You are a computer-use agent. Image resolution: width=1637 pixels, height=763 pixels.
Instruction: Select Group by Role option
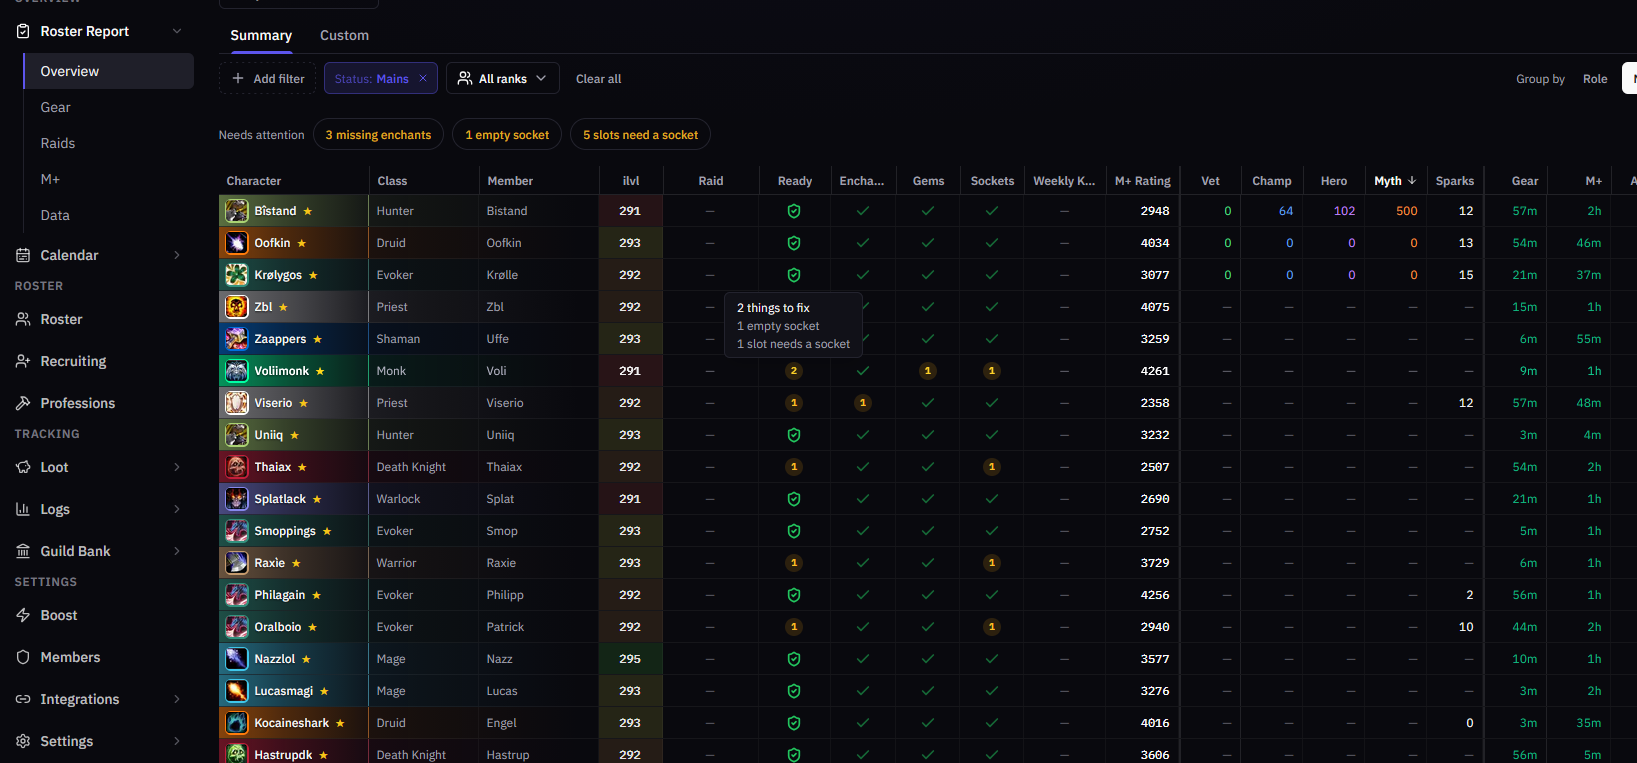coord(1595,79)
